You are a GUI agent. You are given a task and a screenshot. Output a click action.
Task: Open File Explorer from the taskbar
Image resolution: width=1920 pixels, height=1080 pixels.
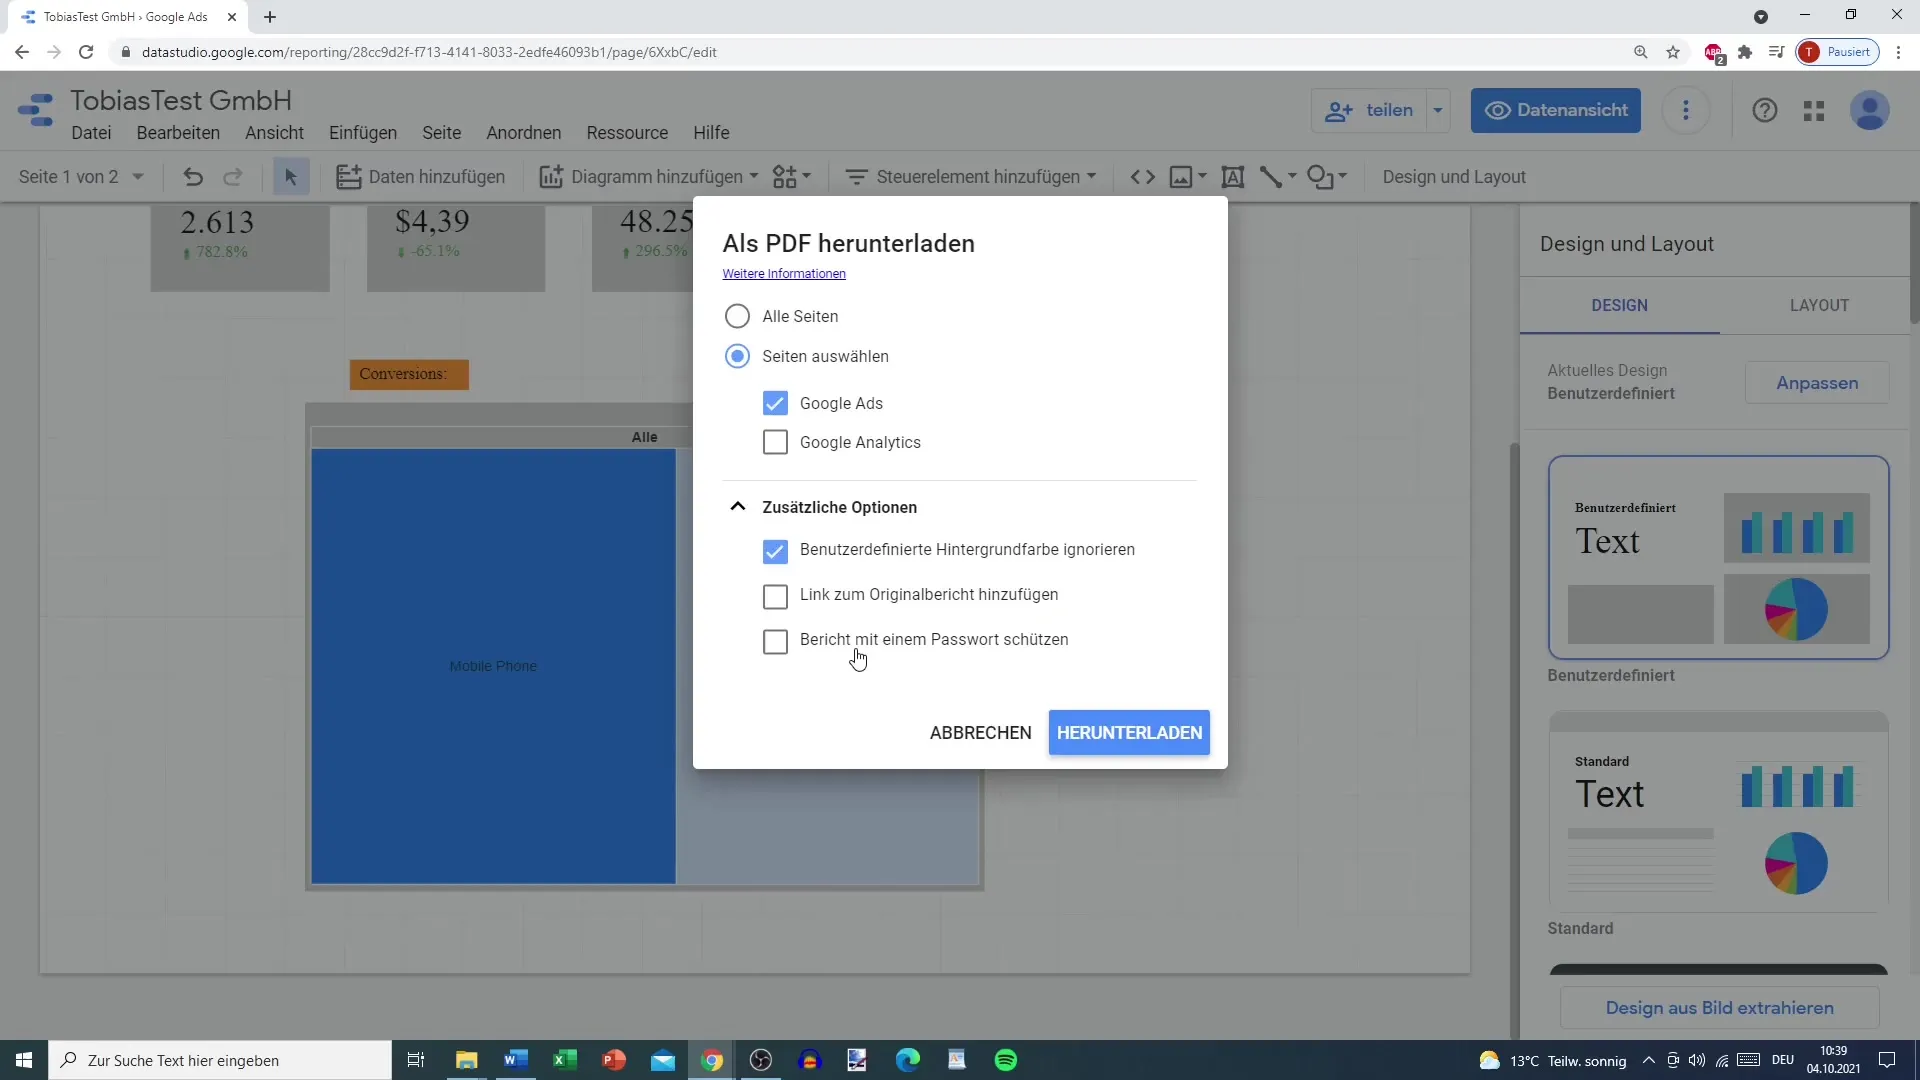coord(467,1060)
